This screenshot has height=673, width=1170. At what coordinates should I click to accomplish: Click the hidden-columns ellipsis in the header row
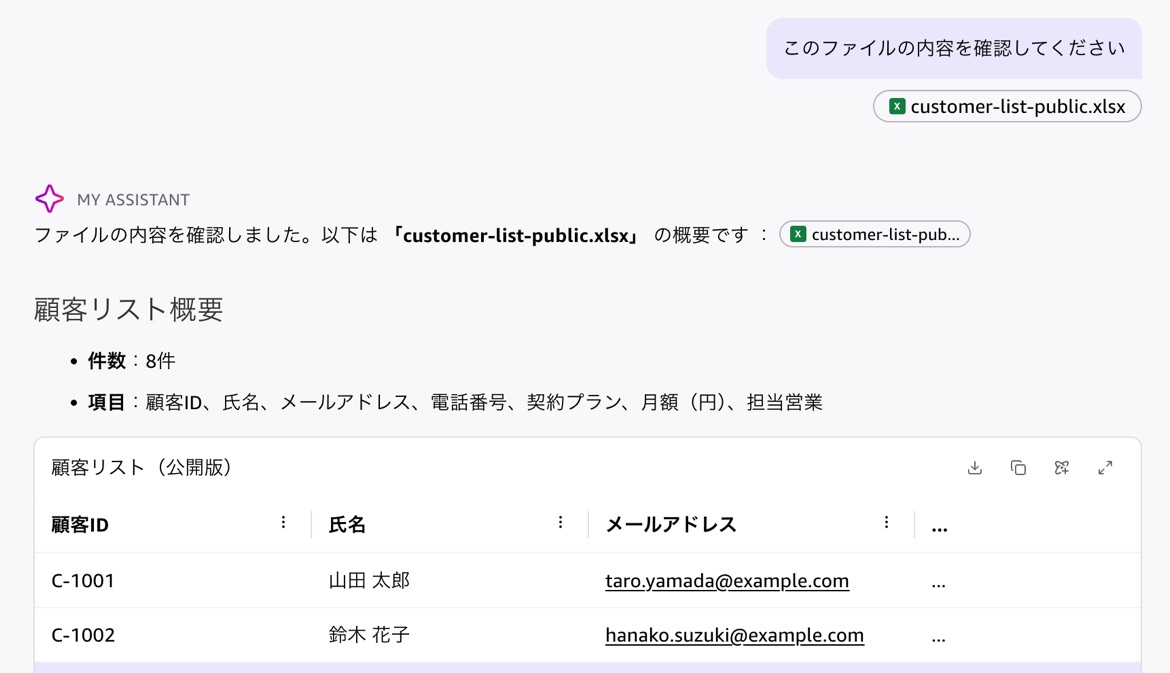click(939, 528)
